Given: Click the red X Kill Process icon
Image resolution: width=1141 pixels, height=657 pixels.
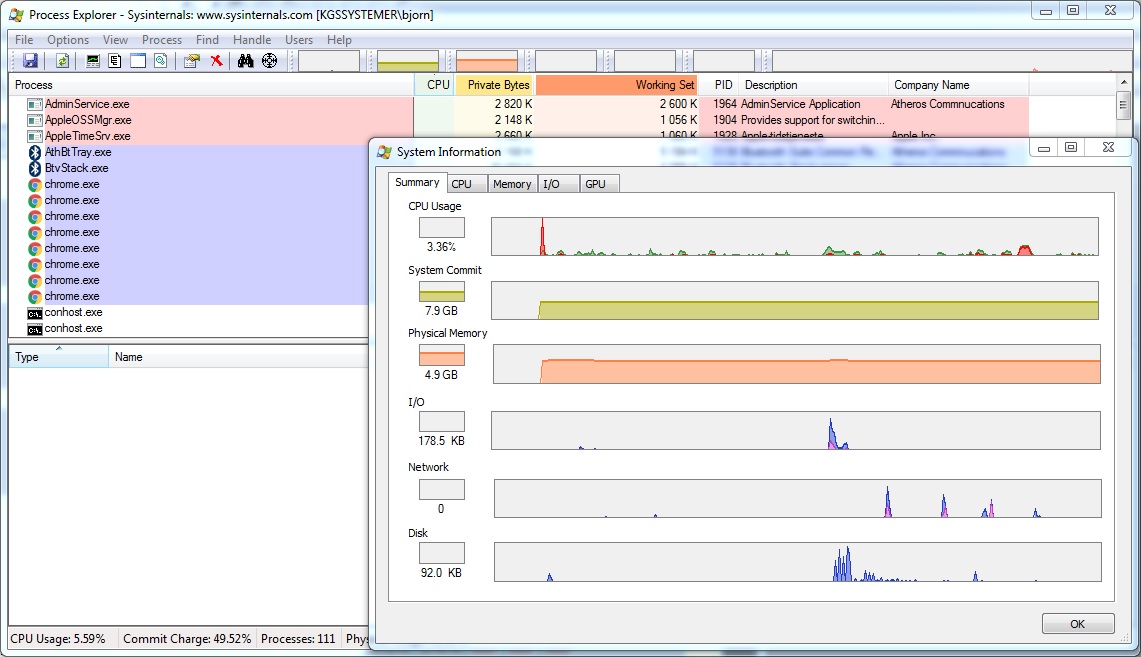Looking at the screenshot, I should click(x=216, y=61).
